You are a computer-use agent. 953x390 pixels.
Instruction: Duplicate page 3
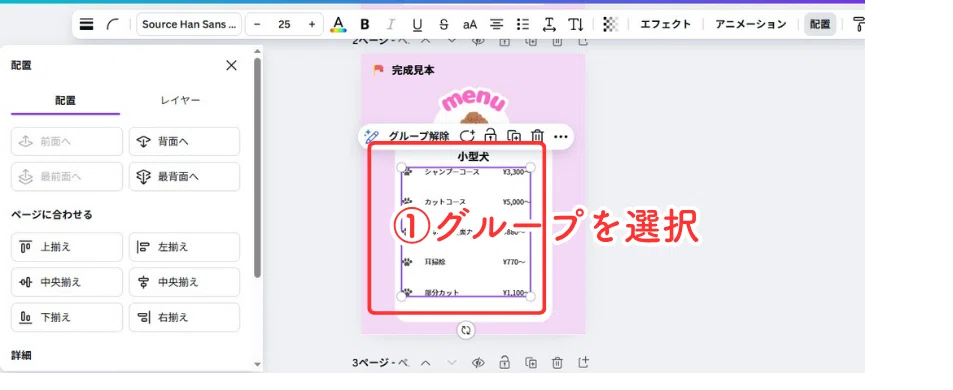point(531,363)
